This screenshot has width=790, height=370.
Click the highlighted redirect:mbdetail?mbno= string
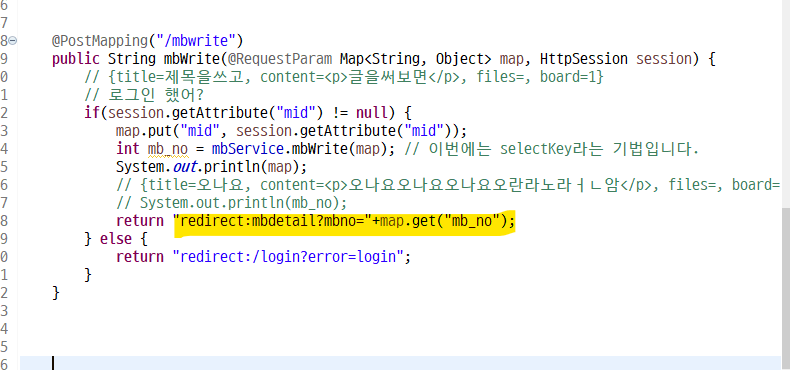(272, 221)
